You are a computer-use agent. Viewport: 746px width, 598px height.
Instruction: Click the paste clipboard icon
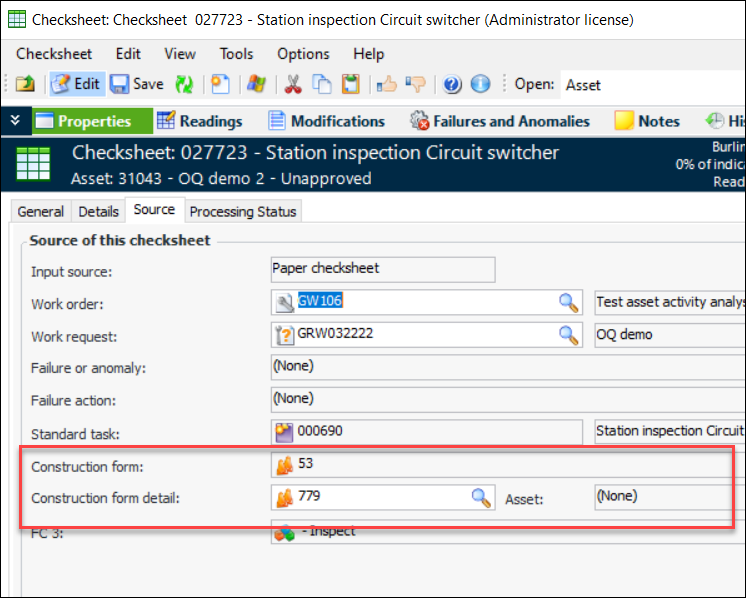pyautogui.click(x=351, y=84)
